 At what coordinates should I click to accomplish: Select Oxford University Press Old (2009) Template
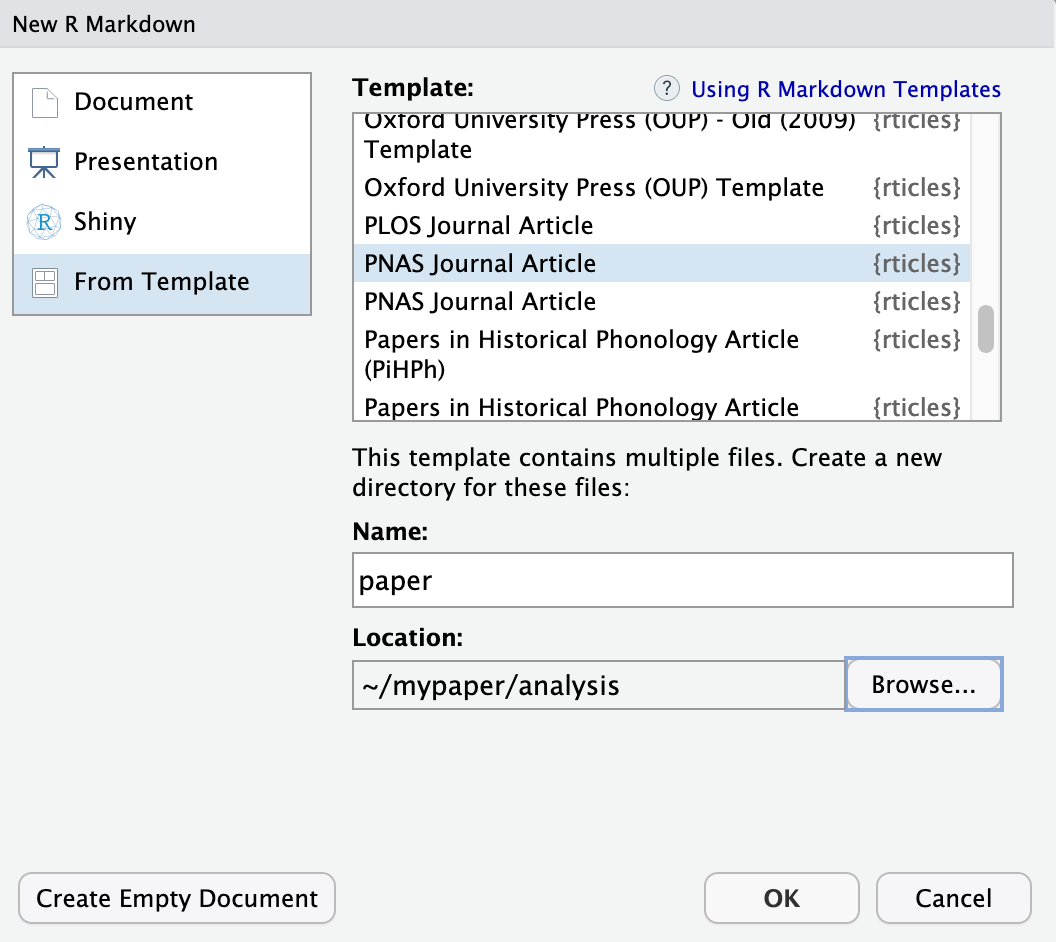click(609, 136)
